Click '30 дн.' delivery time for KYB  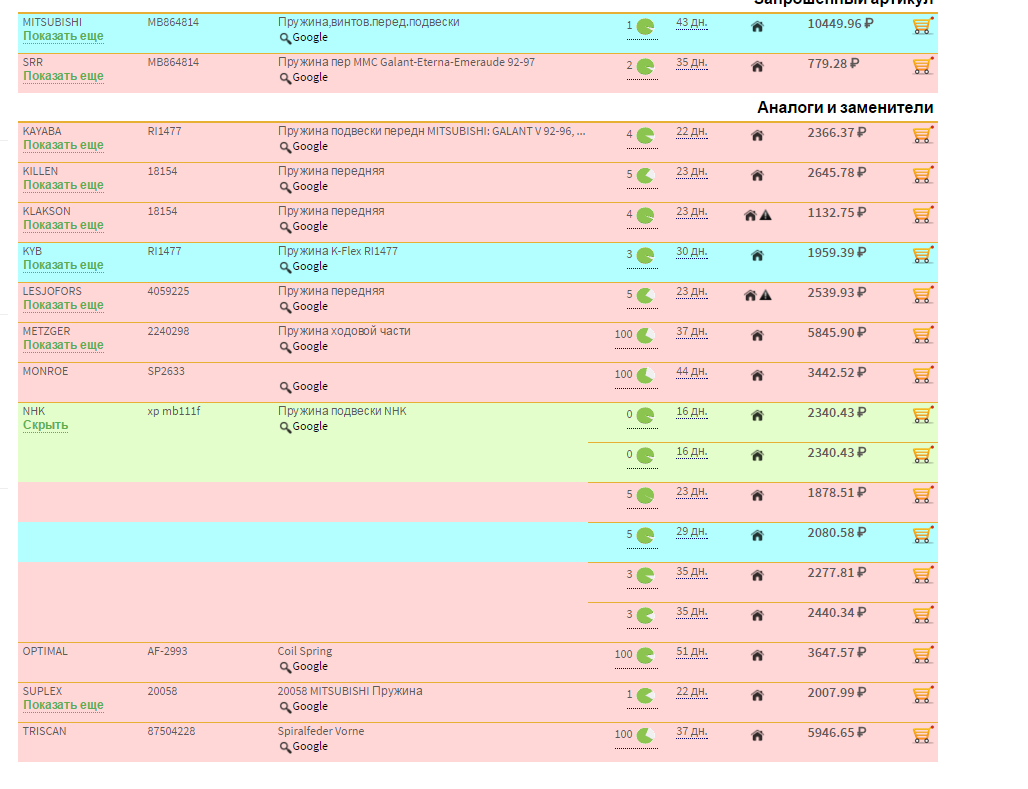692,252
